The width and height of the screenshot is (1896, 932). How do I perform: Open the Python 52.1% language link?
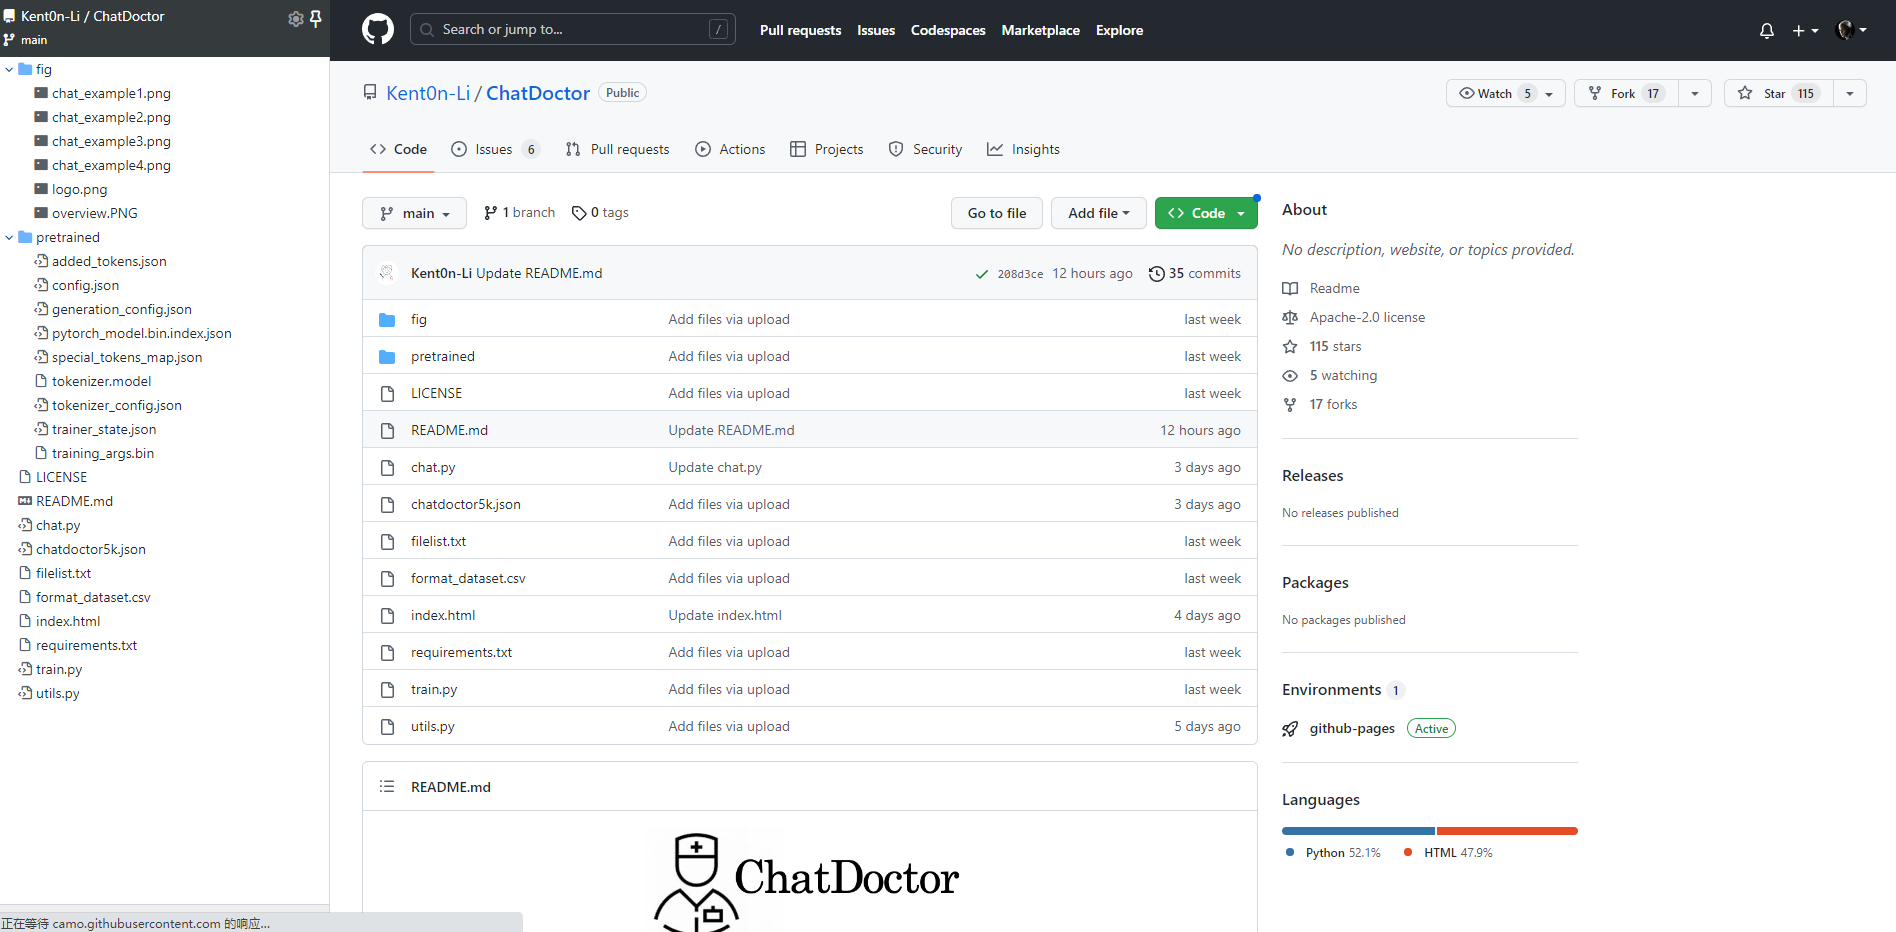[x=1333, y=853]
